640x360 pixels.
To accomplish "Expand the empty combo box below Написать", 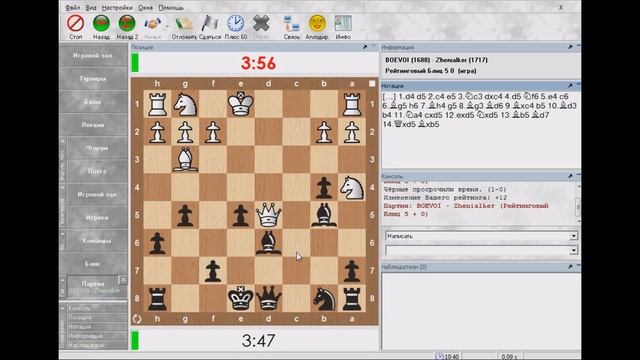I will click(x=573, y=250).
